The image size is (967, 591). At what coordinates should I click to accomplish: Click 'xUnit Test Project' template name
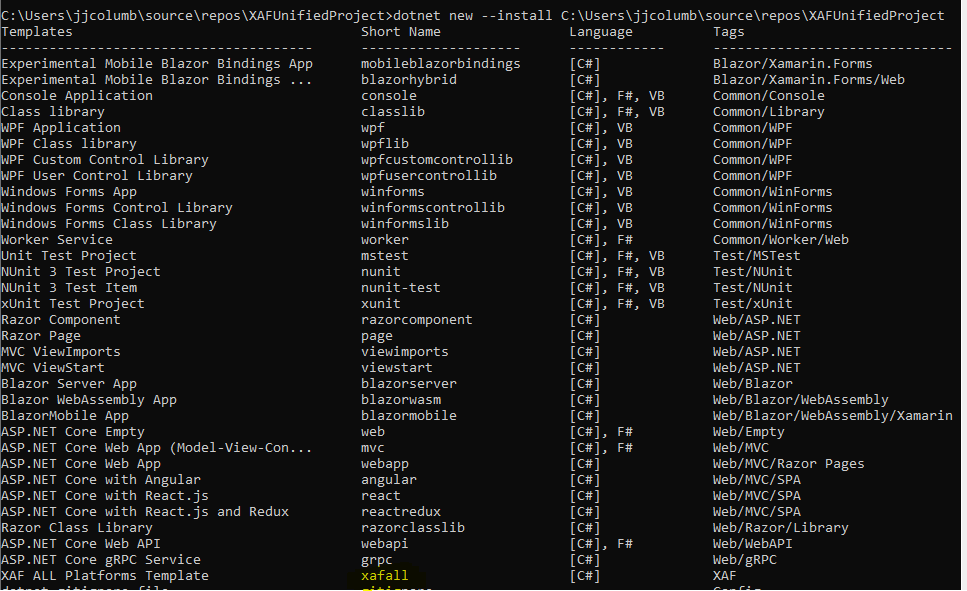(x=73, y=304)
